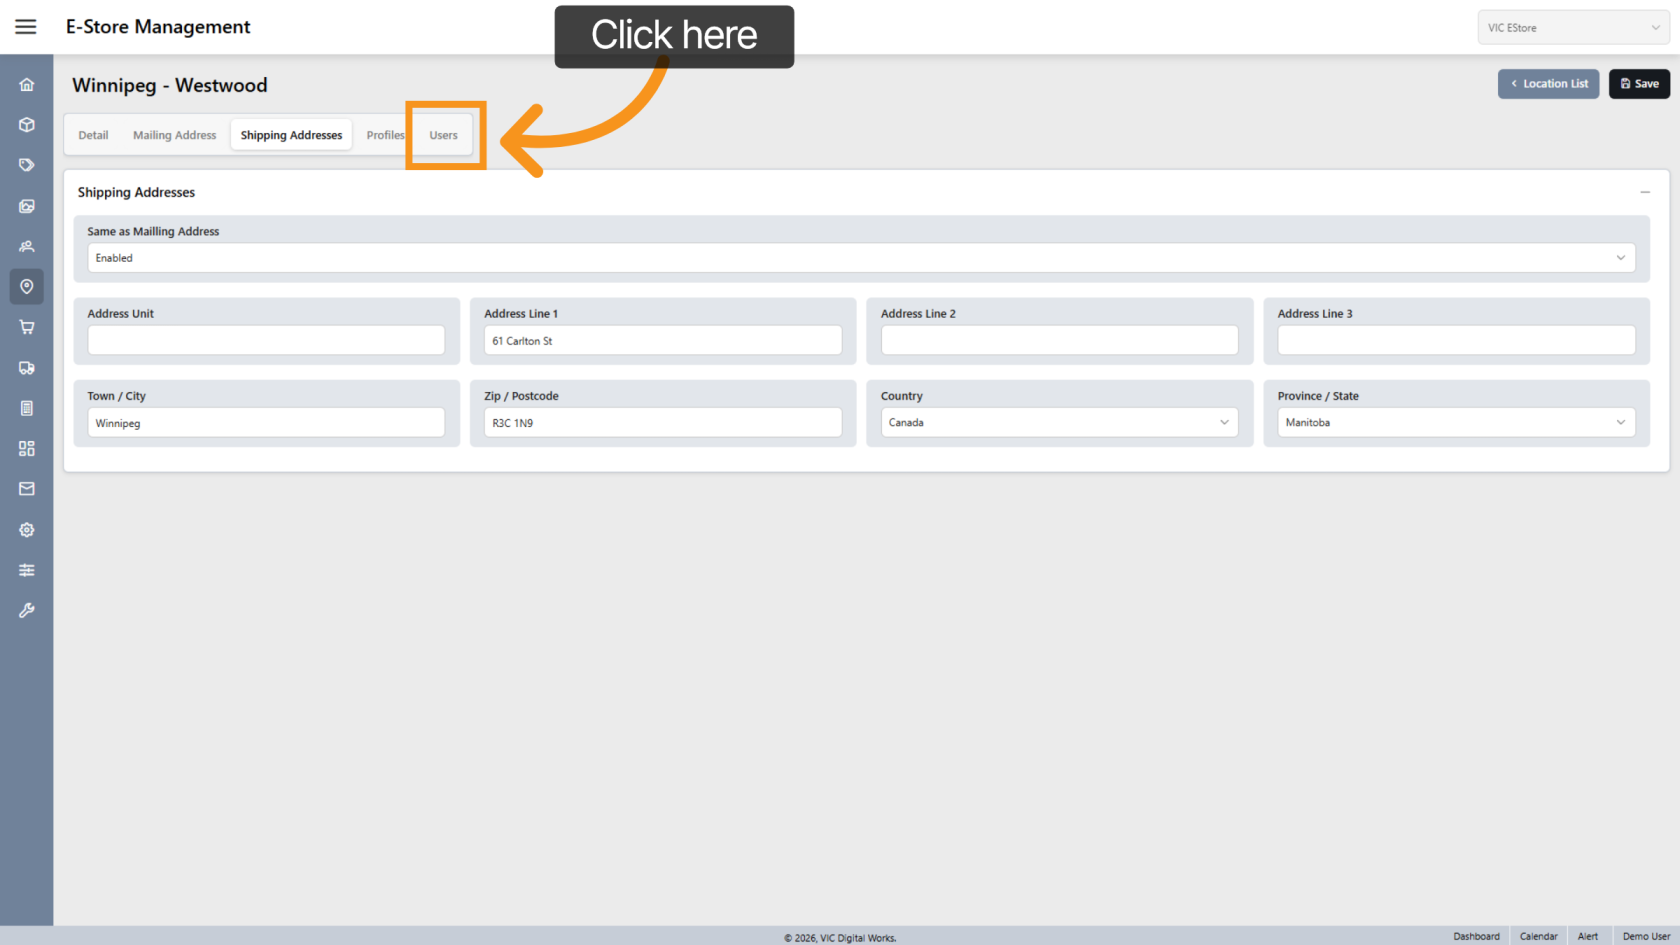Open the shopping cart icon in sidebar
This screenshot has height=945, width=1680.
point(27,327)
